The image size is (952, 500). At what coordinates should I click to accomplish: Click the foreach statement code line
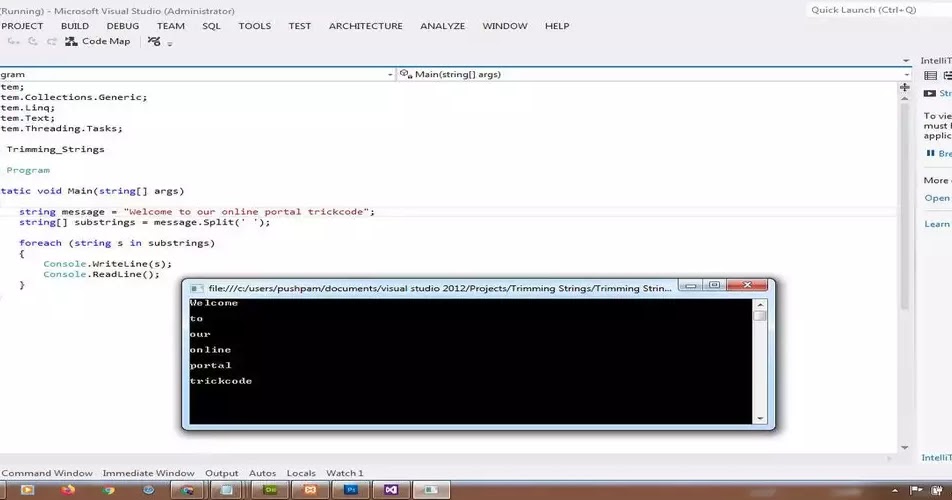click(117, 243)
